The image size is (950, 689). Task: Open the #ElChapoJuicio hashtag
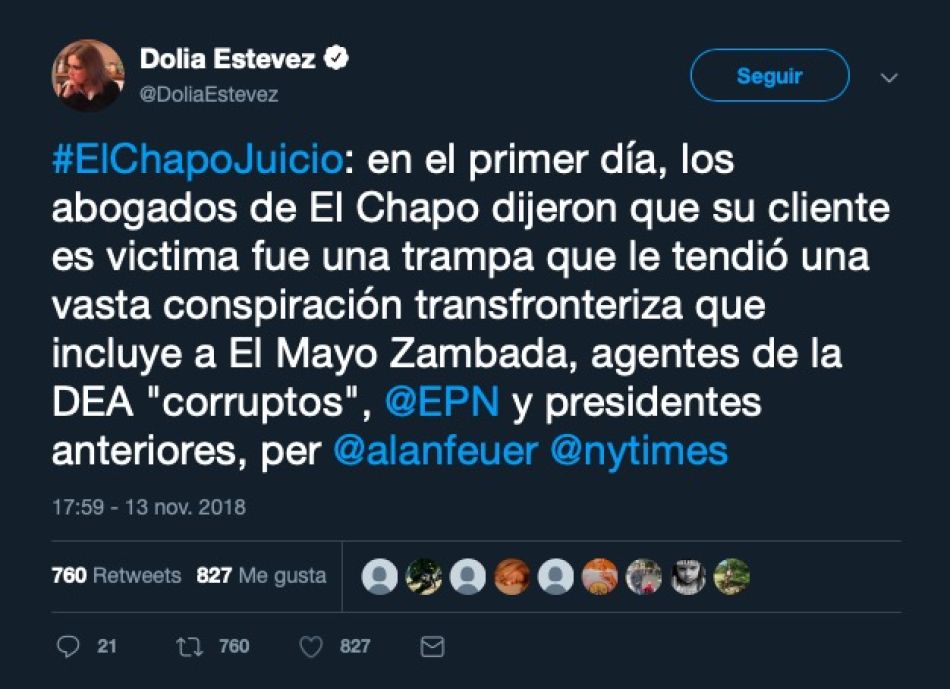(x=198, y=161)
